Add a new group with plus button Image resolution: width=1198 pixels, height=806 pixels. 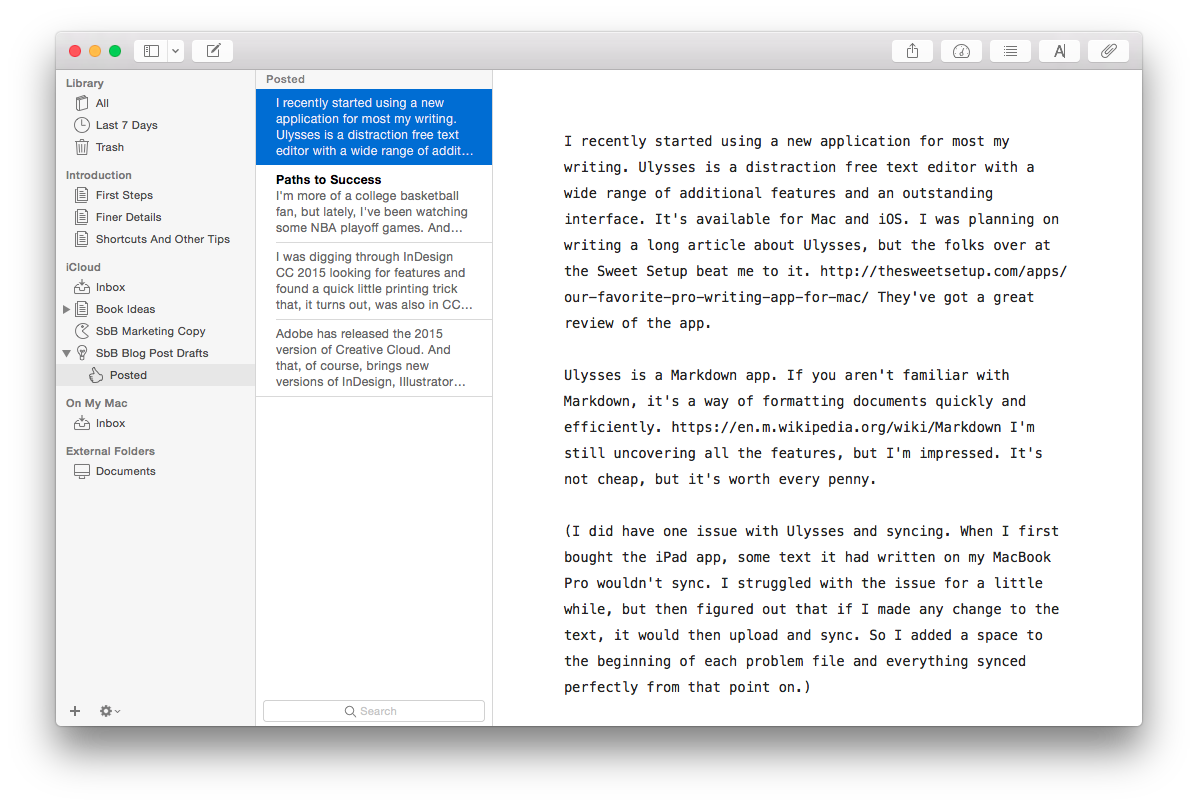75,711
